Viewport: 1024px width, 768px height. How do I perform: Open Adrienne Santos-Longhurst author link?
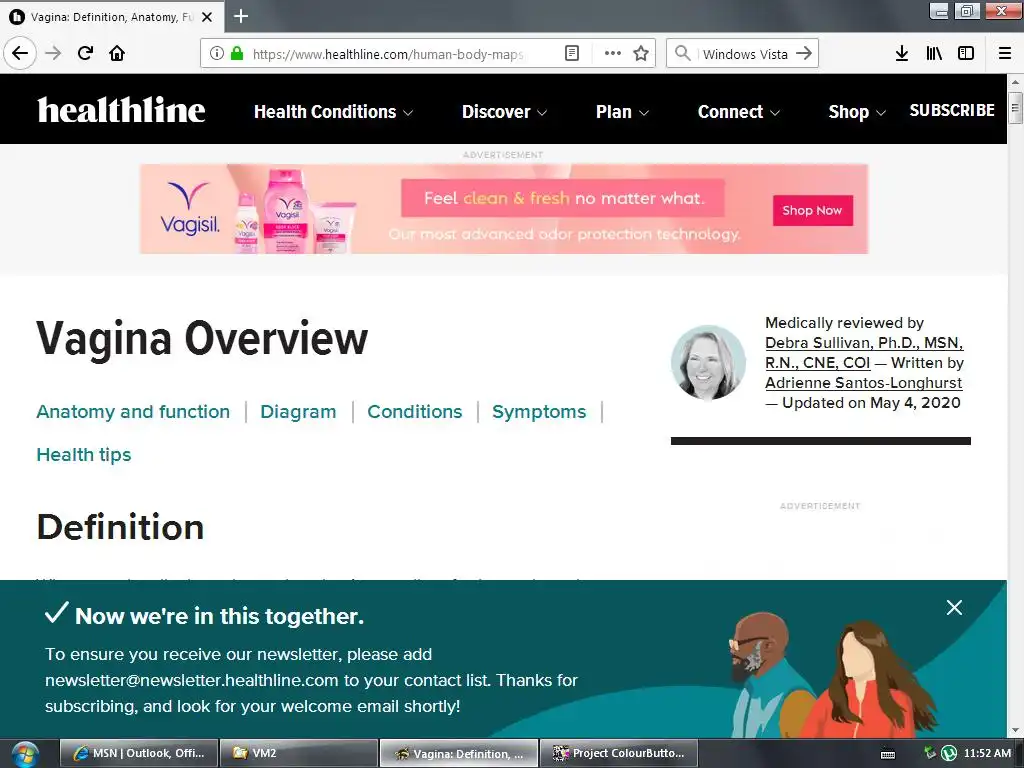(863, 383)
